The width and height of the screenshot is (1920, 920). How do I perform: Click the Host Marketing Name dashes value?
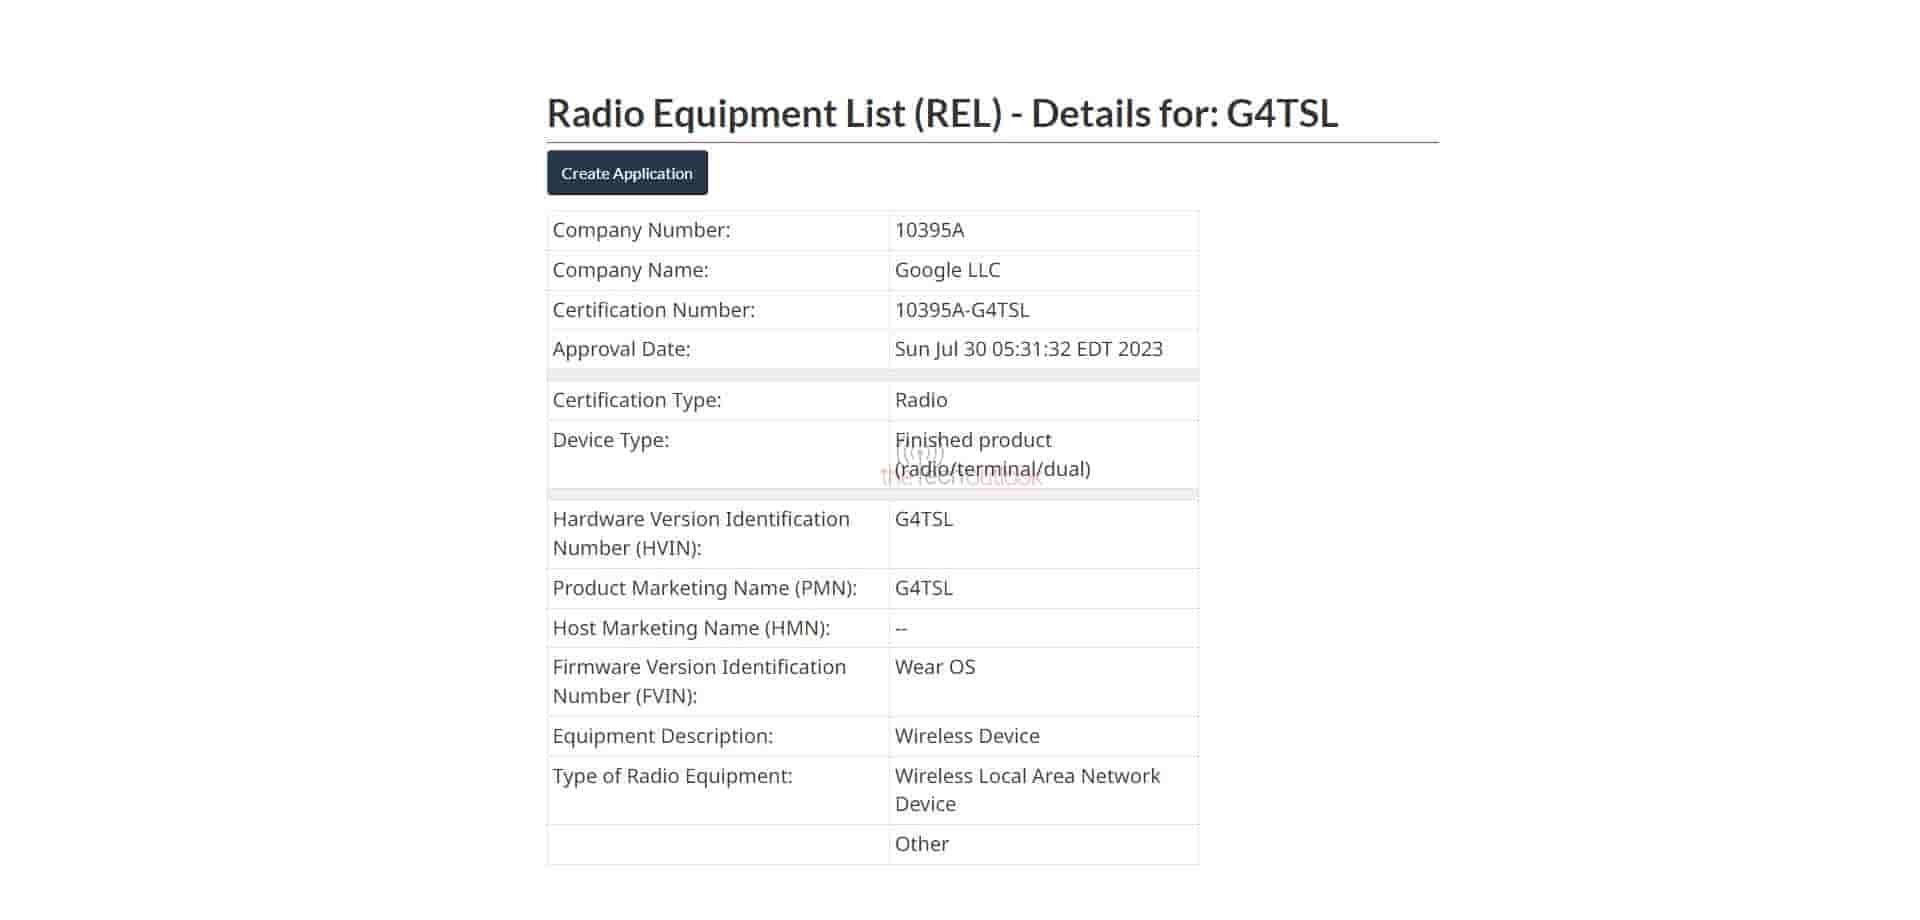coord(901,628)
